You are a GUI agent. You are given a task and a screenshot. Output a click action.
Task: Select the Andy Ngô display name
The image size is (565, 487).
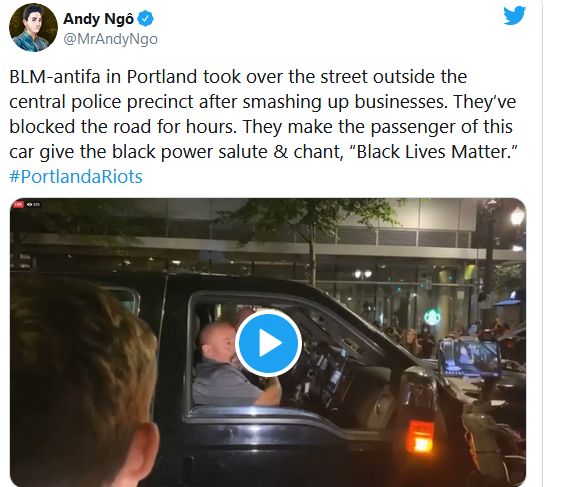[98, 19]
